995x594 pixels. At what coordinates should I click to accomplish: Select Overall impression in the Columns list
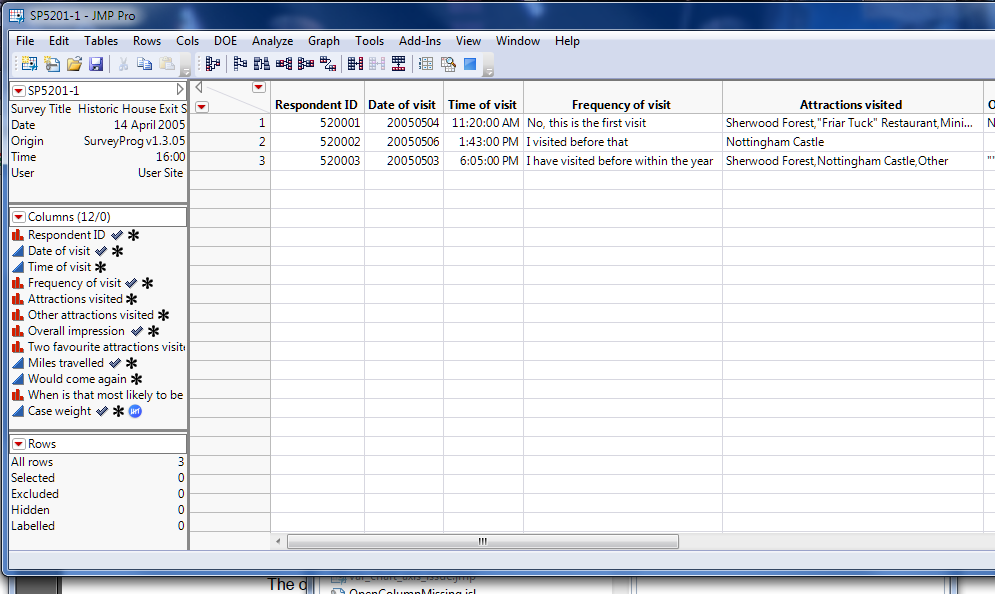coord(76,331)
